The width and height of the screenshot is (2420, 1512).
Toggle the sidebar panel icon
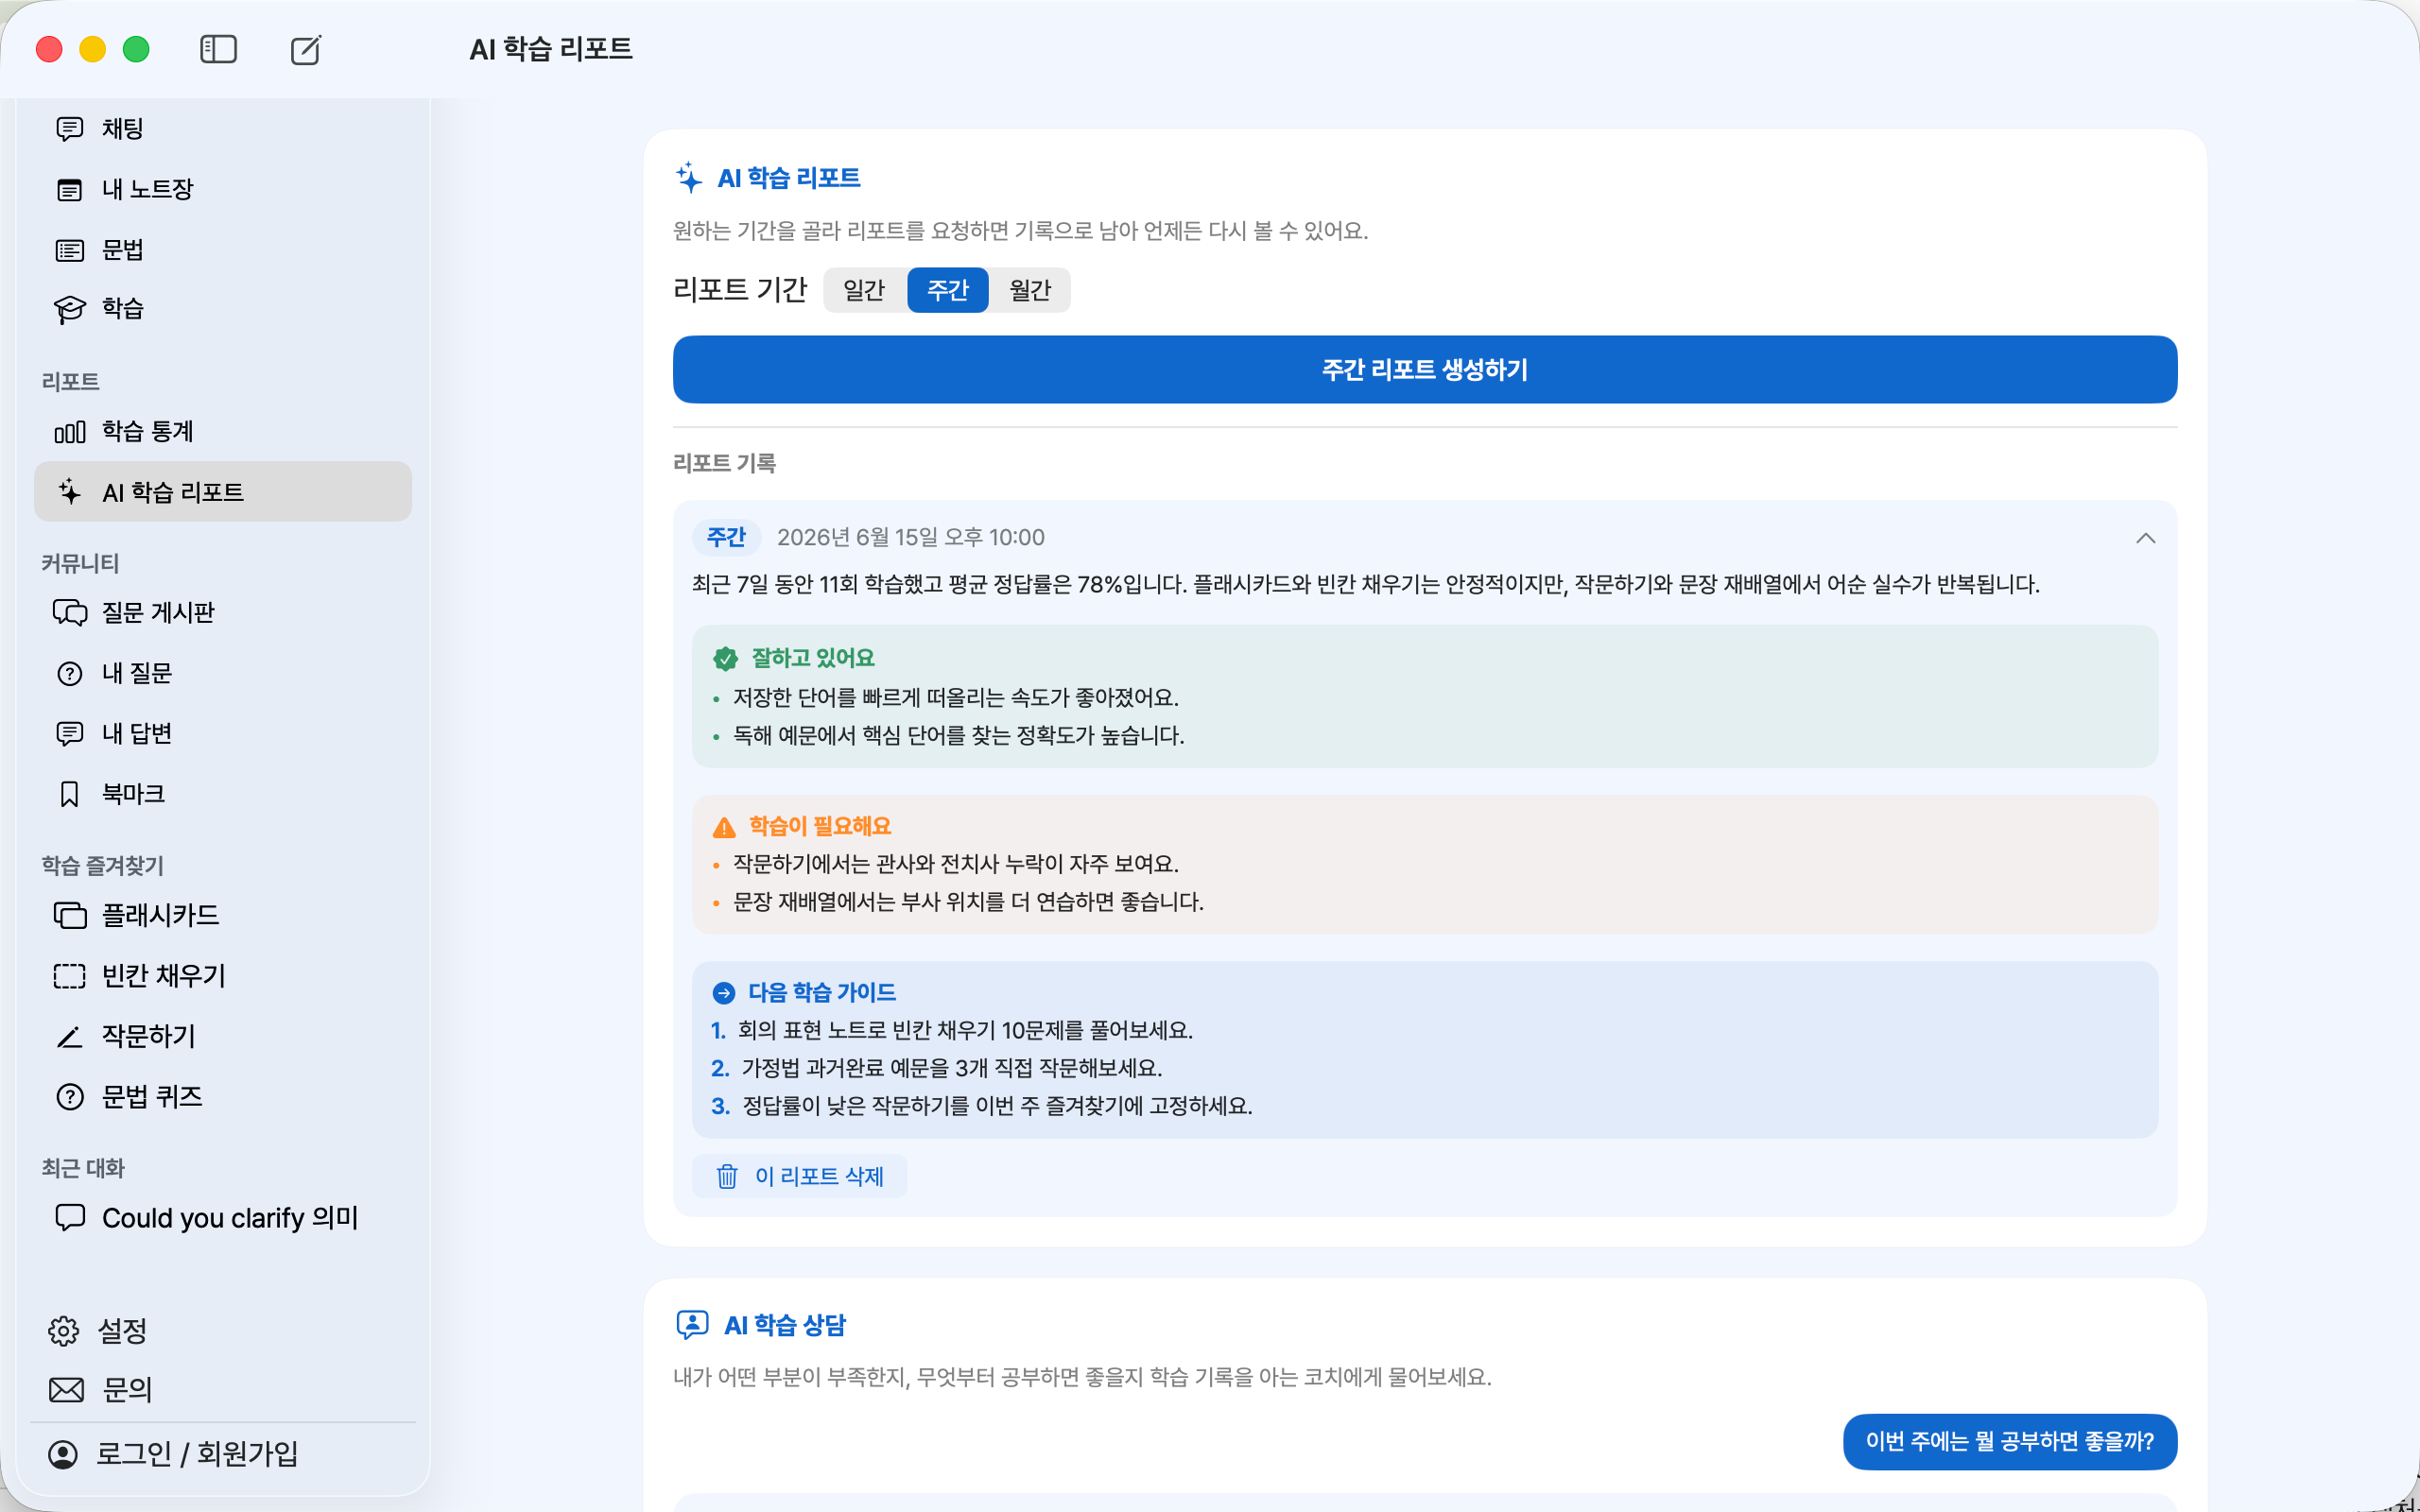click(218, 49)
